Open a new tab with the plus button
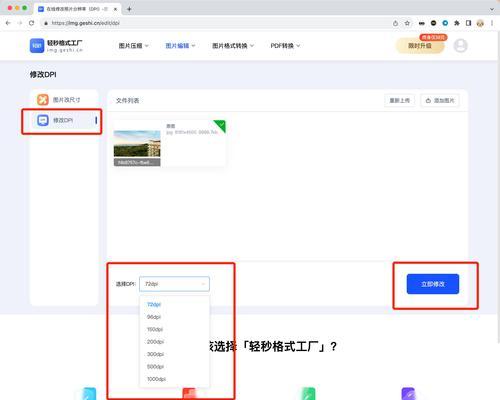The image size is (500, 400). pos(129,9)
